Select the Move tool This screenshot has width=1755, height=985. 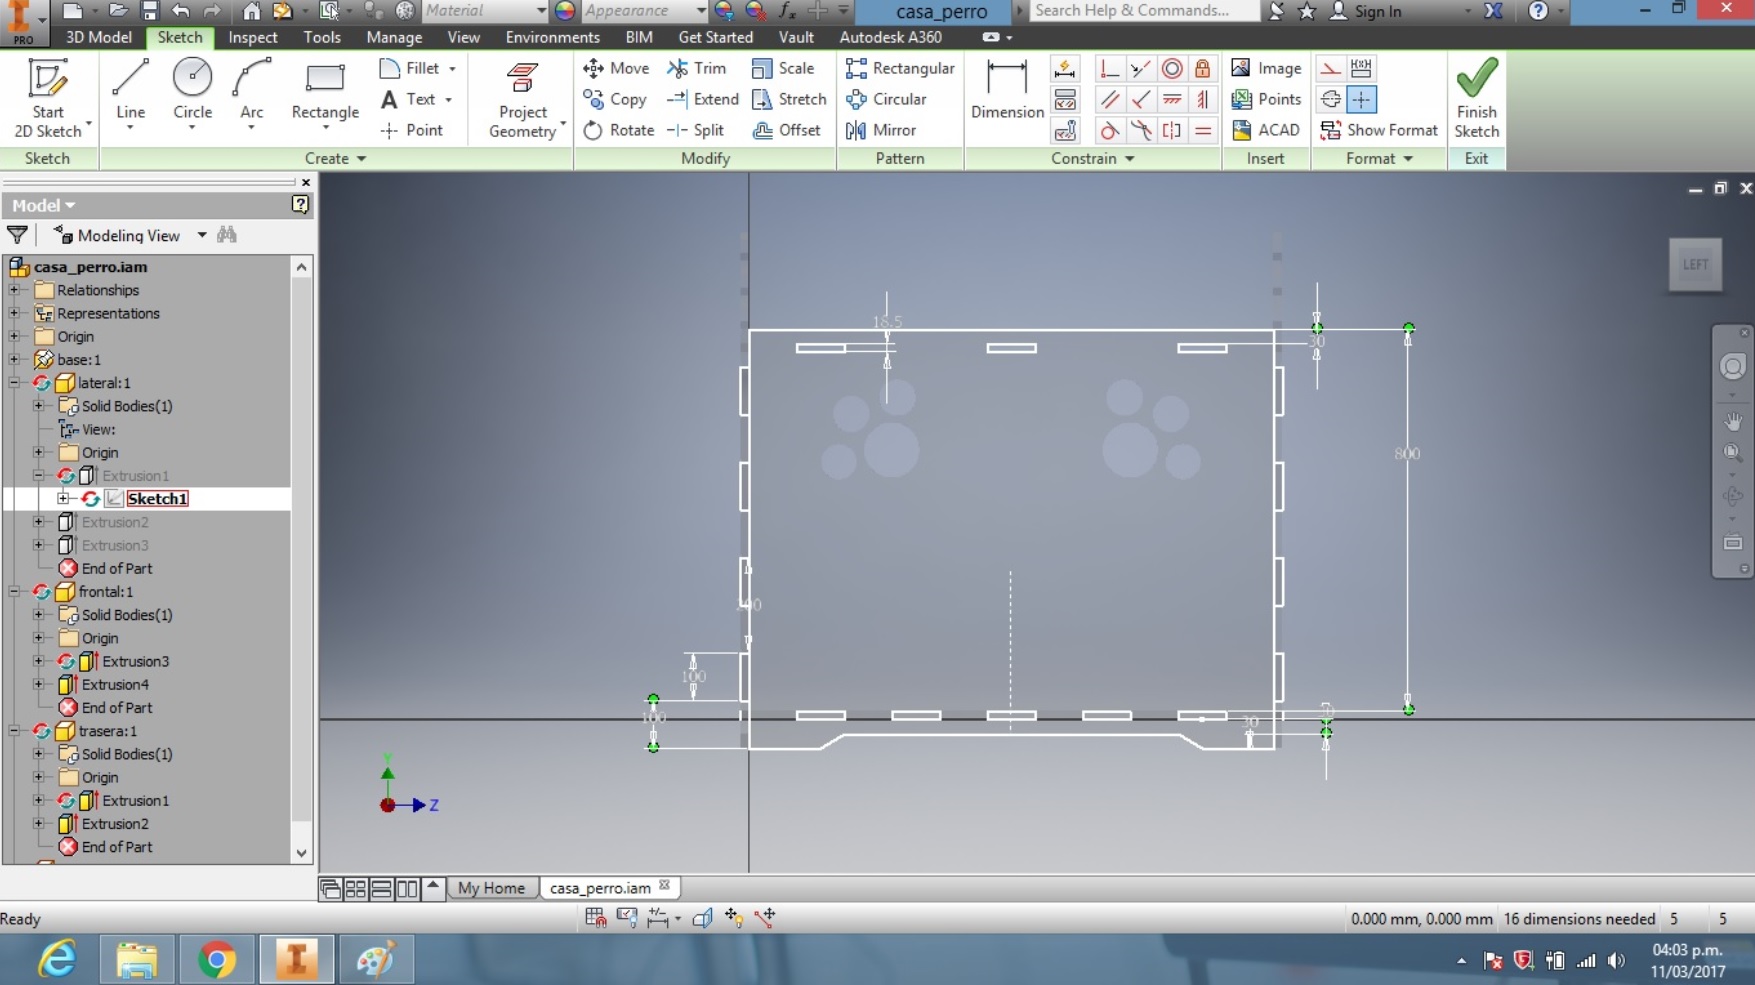coord(617,68)
